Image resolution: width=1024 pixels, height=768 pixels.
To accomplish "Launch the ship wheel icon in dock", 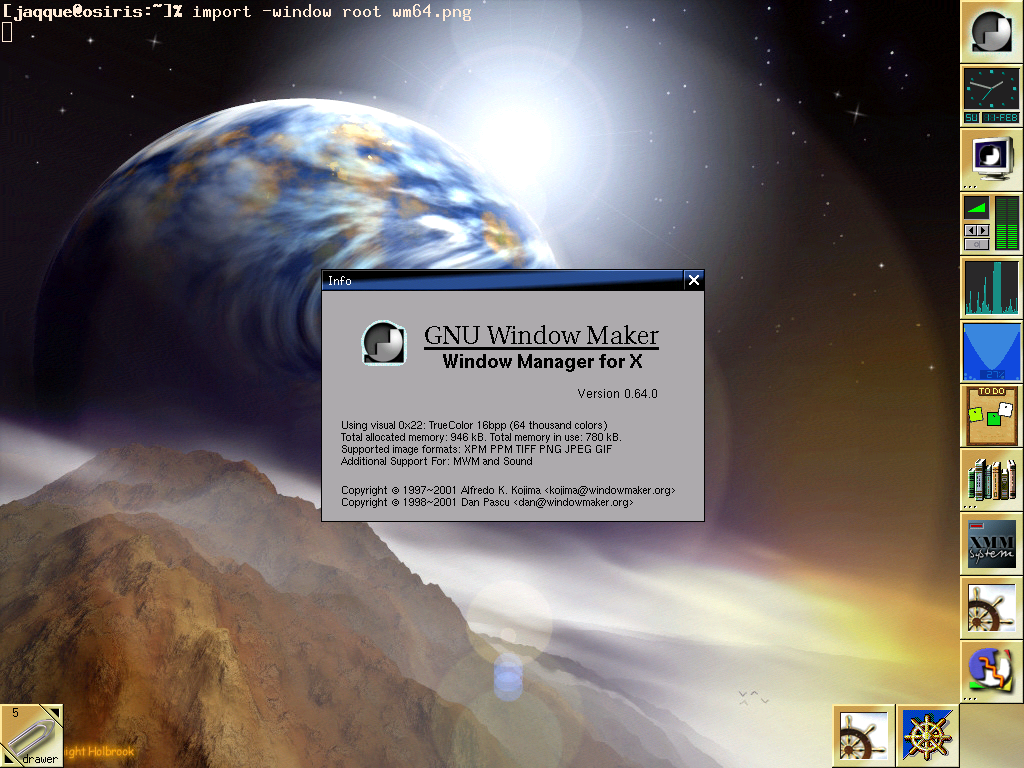I will [991, 607].
